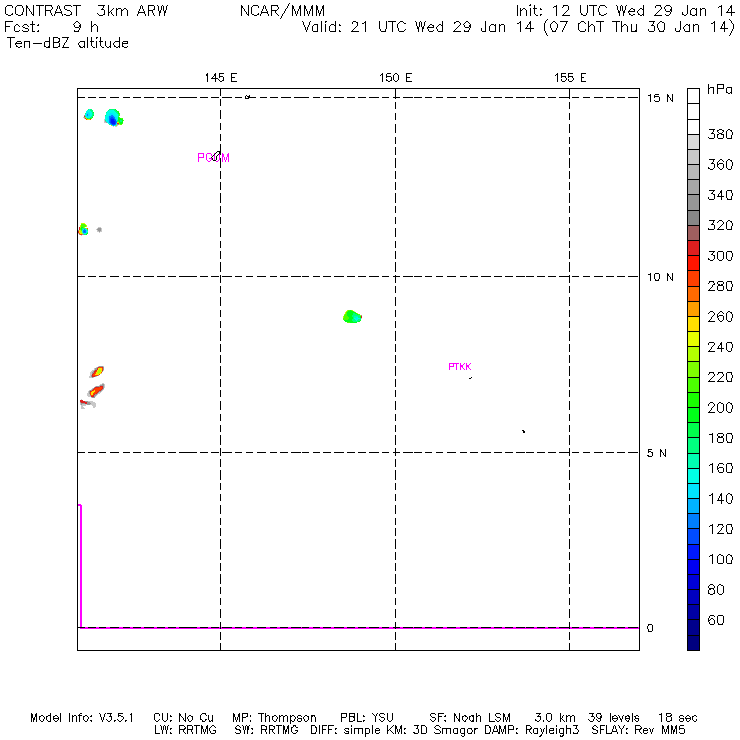Select the '145 E' longitude label
740x740 pixels.
pos(221,78)
